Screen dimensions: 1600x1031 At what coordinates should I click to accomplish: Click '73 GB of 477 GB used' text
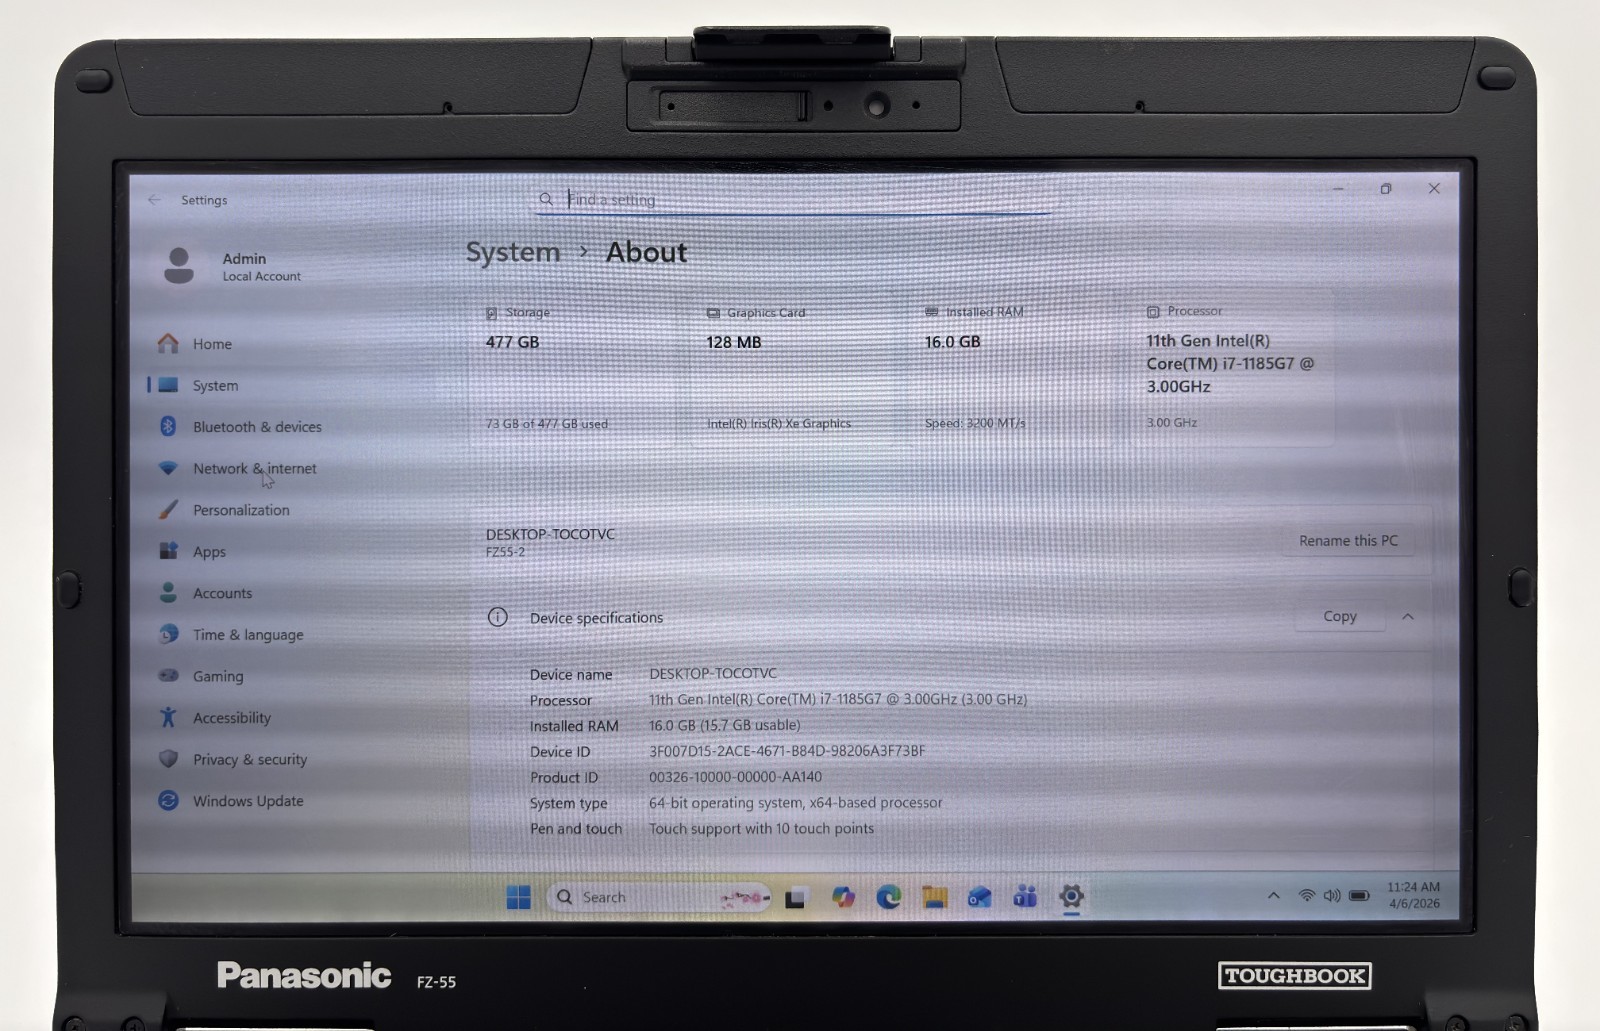pos(547,424)
